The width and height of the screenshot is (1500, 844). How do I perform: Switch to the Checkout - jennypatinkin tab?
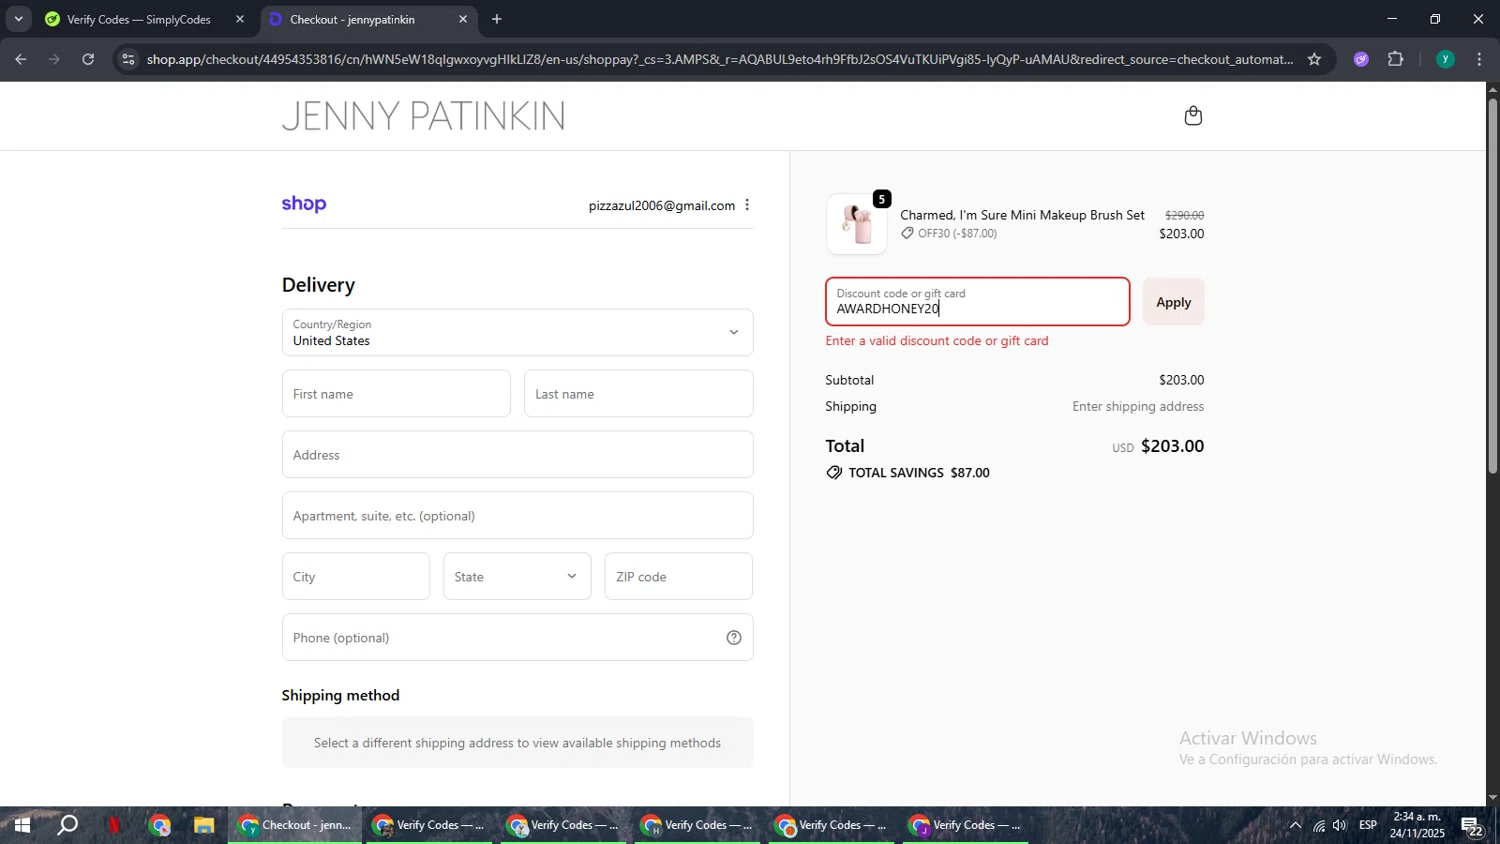368,19
